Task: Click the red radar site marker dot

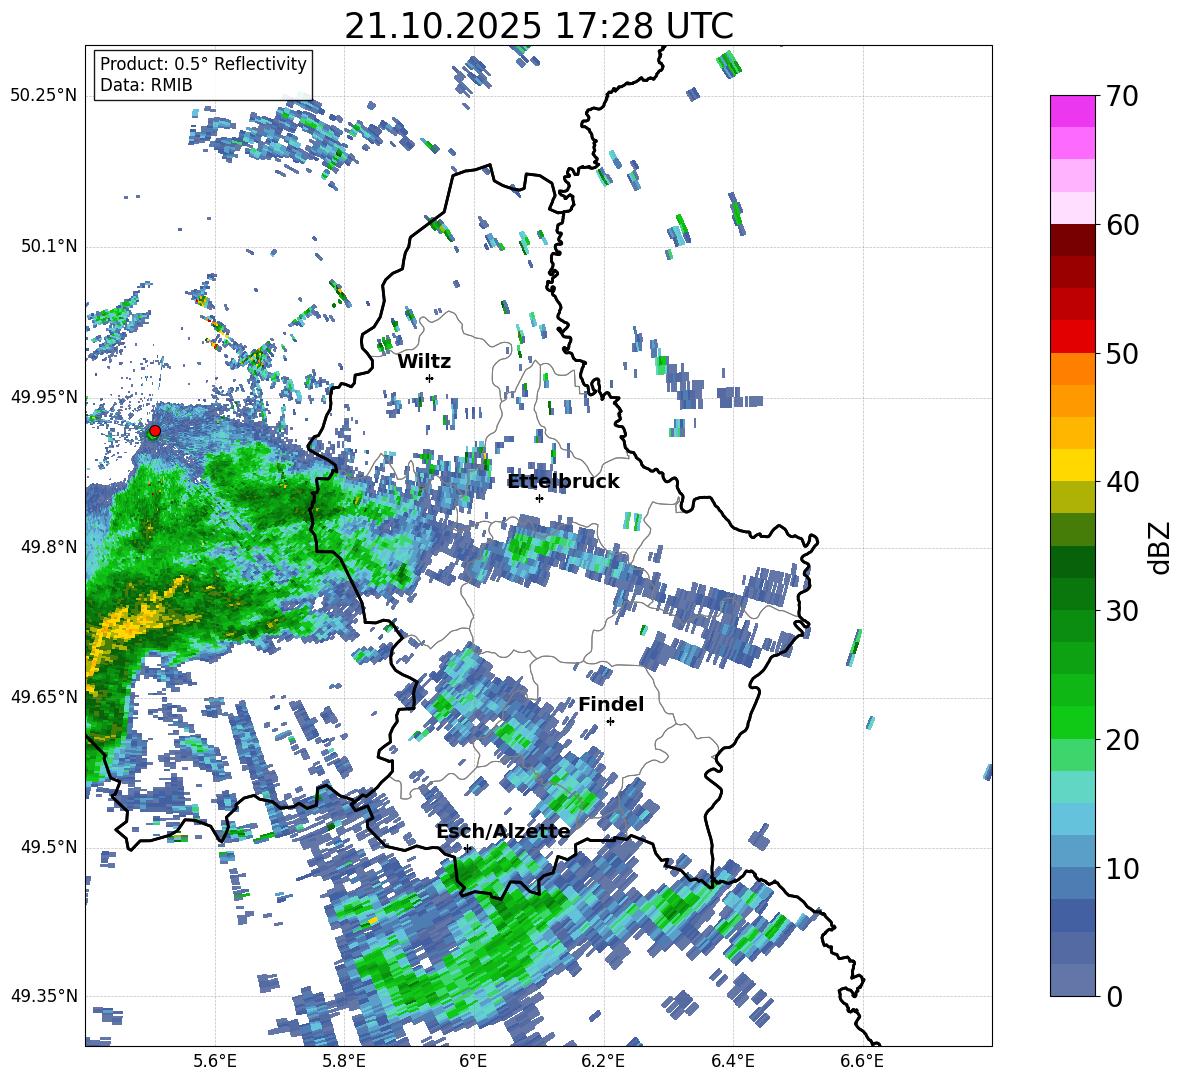Action: [x=155, y=430]
